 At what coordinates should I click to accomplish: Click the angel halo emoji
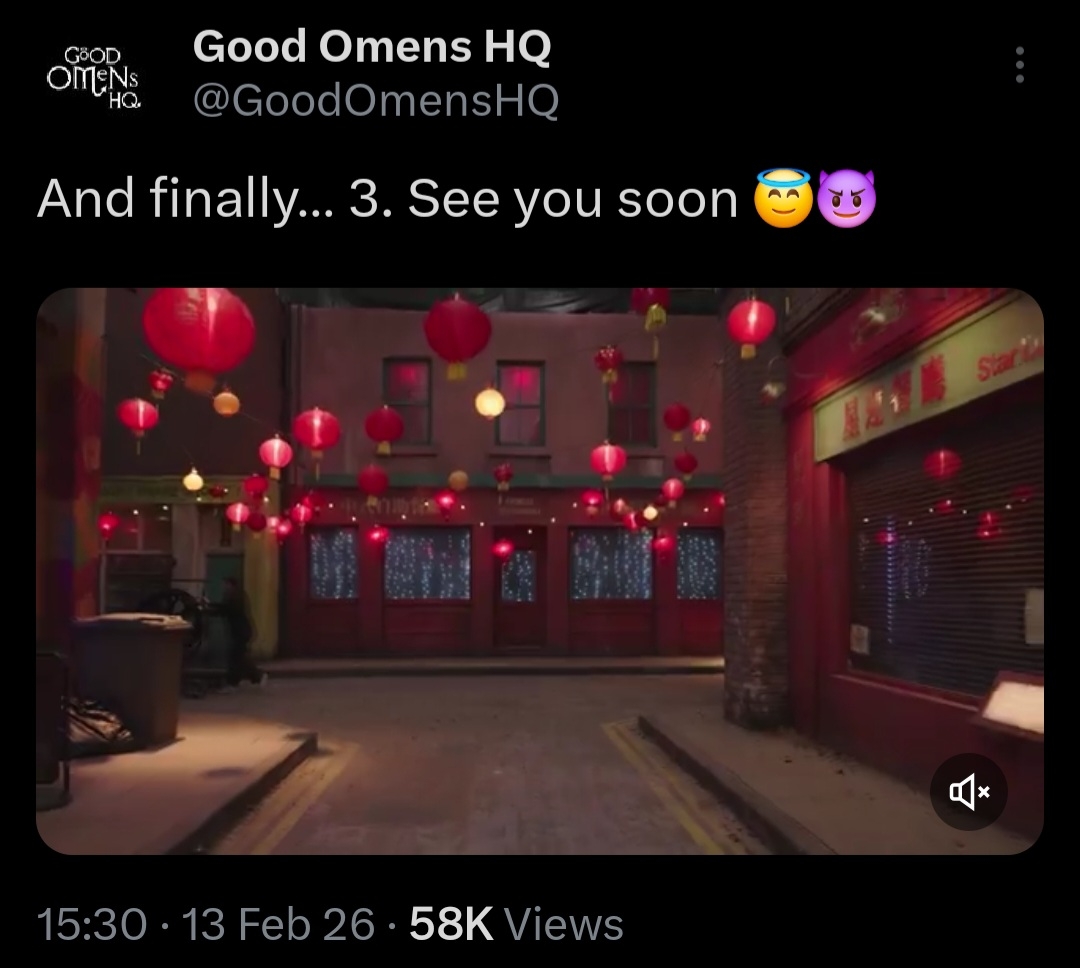tap(784, 198)
